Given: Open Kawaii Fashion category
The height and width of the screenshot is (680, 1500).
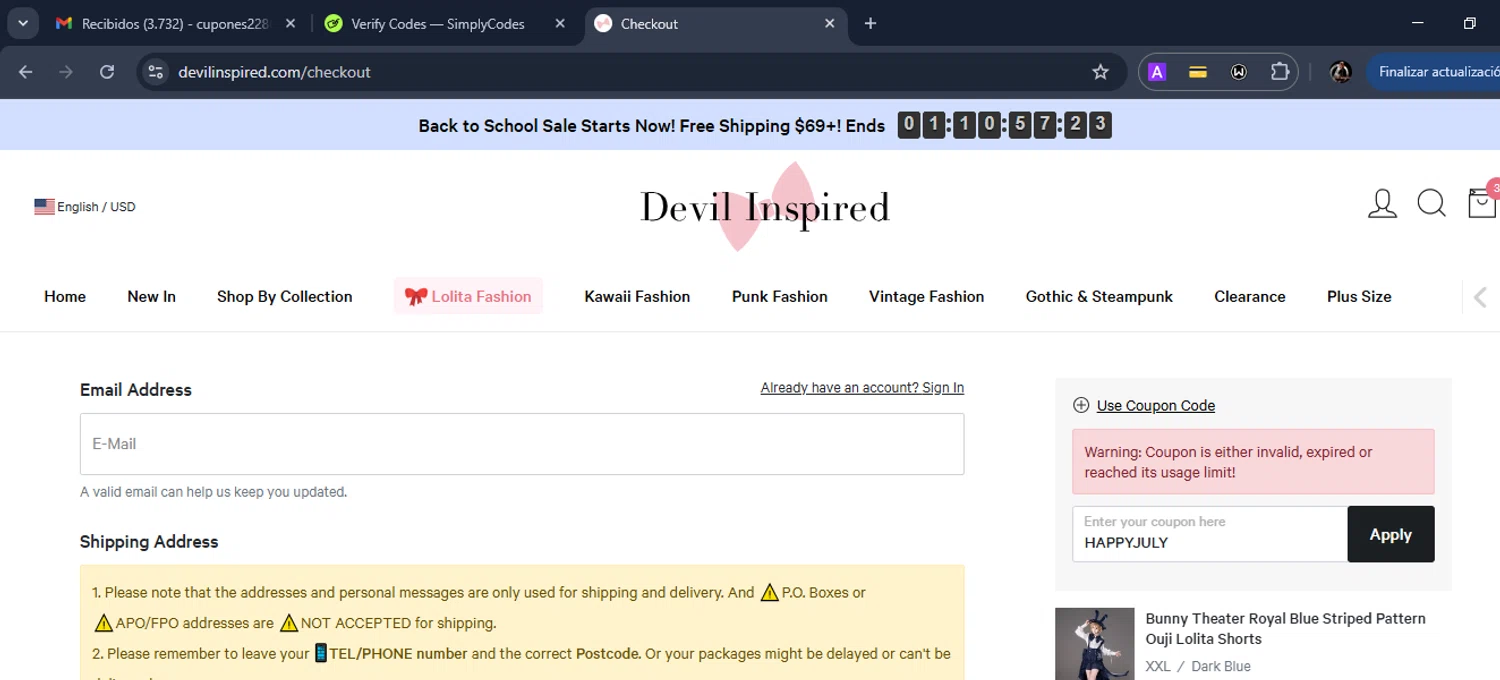Looking at the screenshot, I should 637,296.
